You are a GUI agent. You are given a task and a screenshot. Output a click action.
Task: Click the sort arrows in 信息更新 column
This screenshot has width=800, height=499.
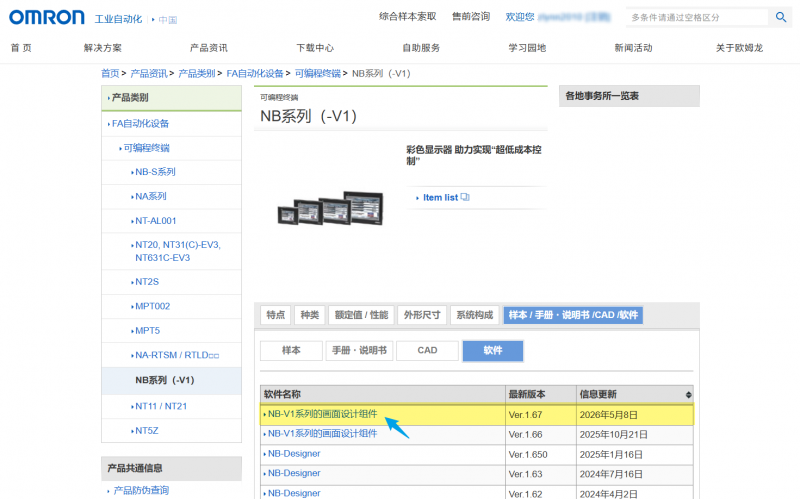(x=688, y=395)
